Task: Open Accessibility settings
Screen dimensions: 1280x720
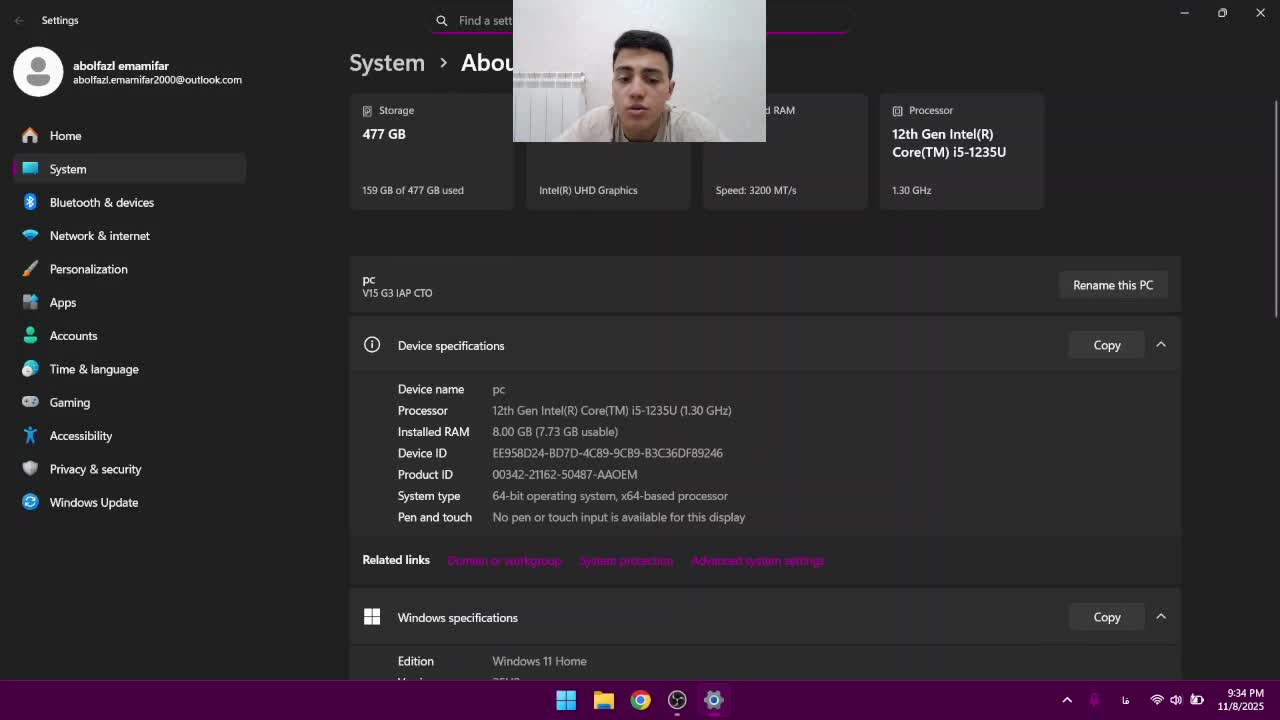Action: (80, 436)
